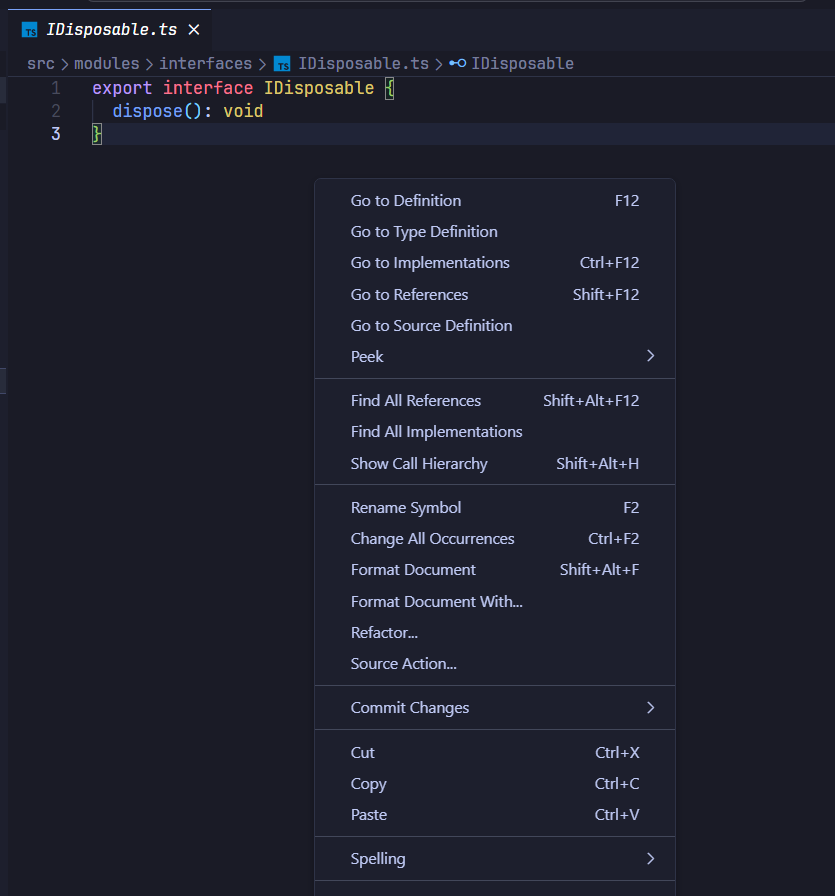
Task: Select Format Document menu entry
Action: point(495,570)
